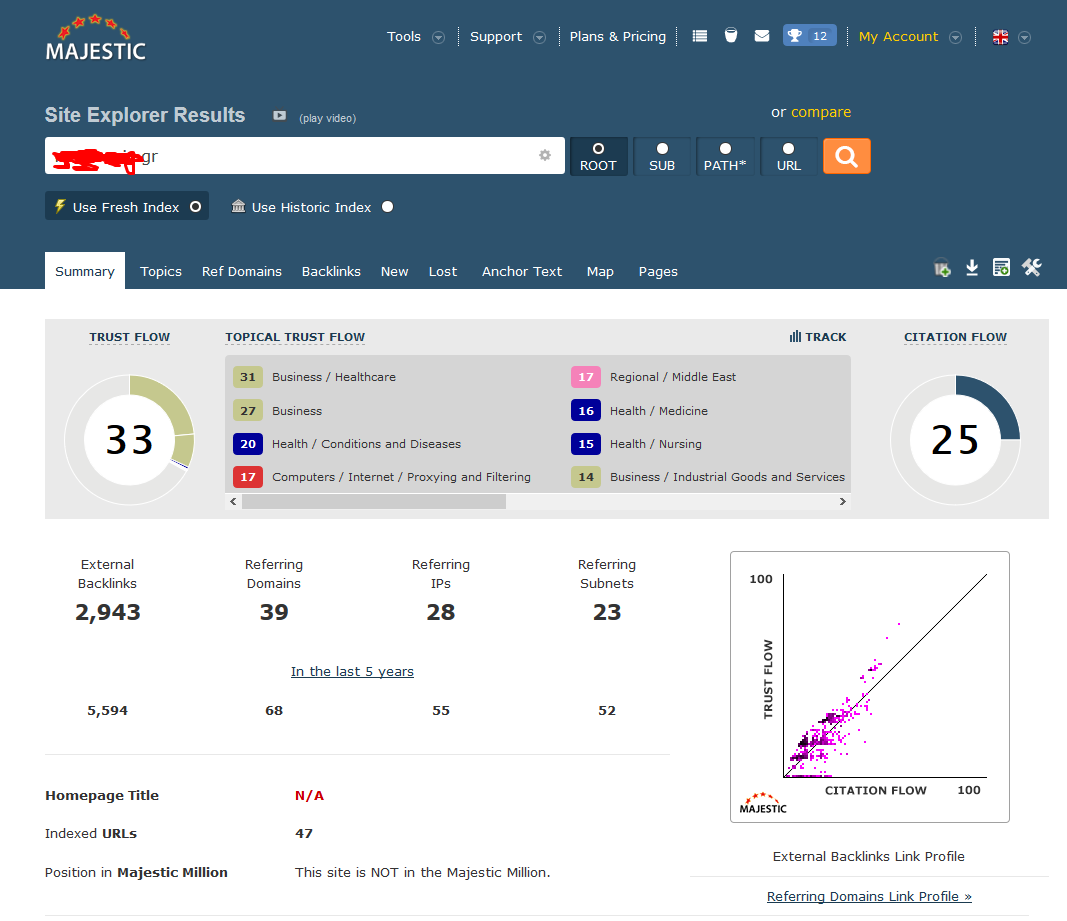The height and width of the screenshot is (921, 1067).
Task: Select the URL radio option
Action: pyautogui.click(x=788, y=148)
